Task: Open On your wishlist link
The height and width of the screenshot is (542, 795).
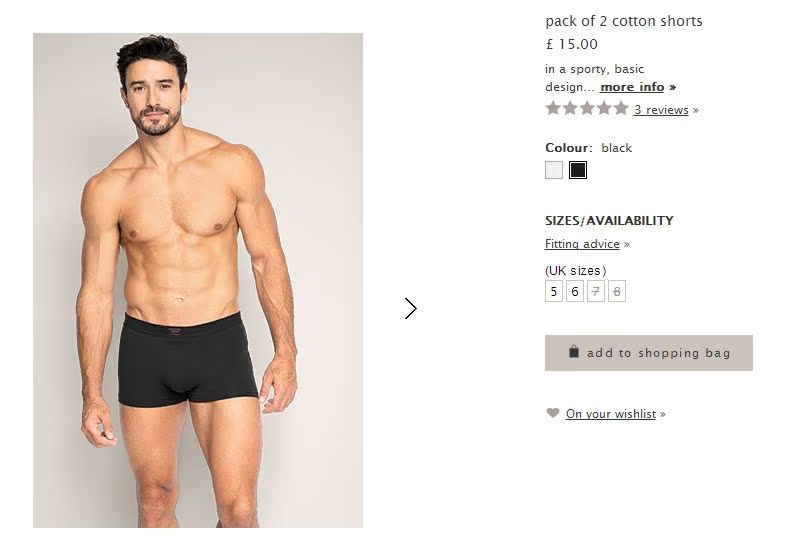Action: pyautogui.click(x=611, y=414)
